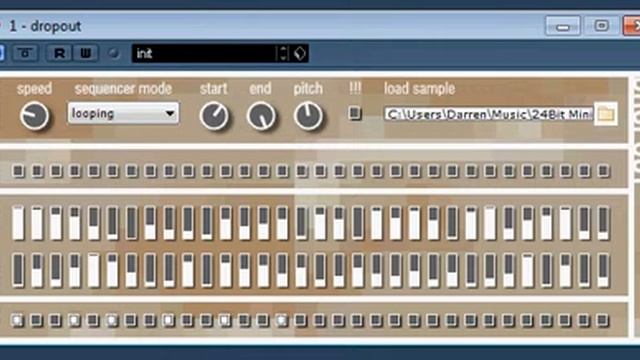Toggle the bypass button left of R
Viewport: 640px width, 360px height.
click(25, 53)
